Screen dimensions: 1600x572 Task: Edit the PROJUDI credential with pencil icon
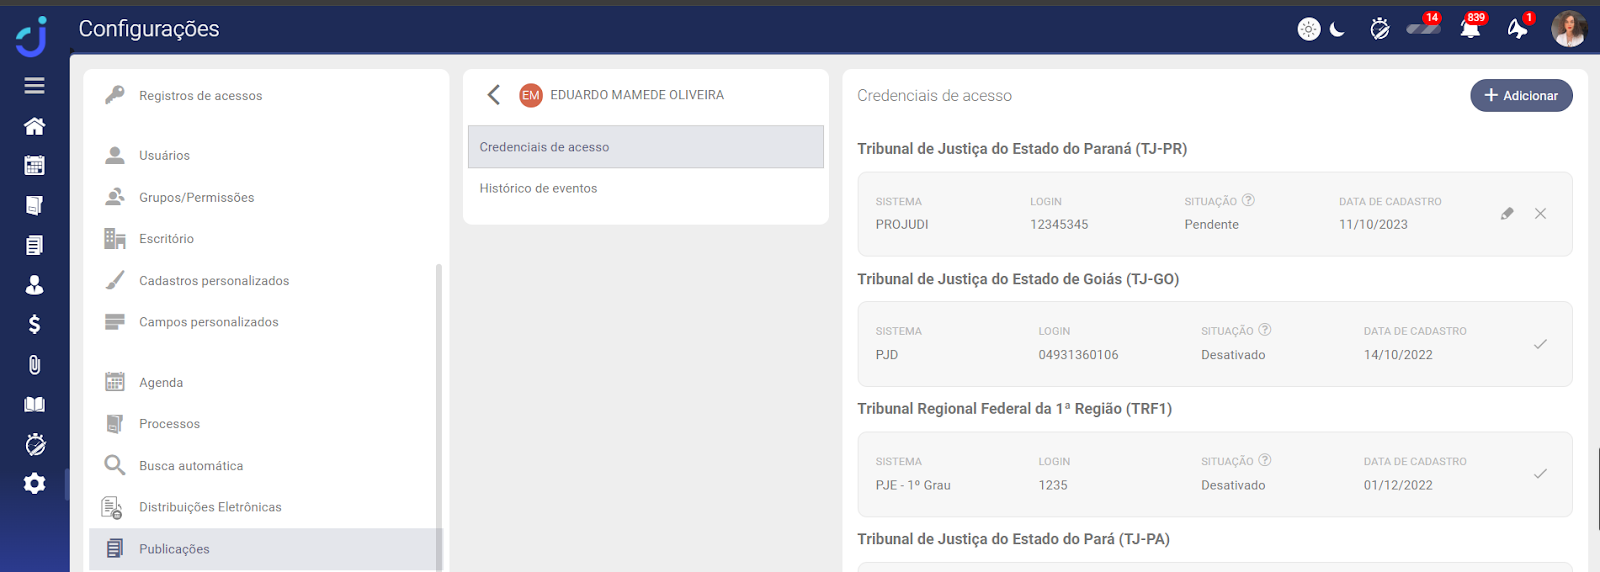[x=1507, y=214]
